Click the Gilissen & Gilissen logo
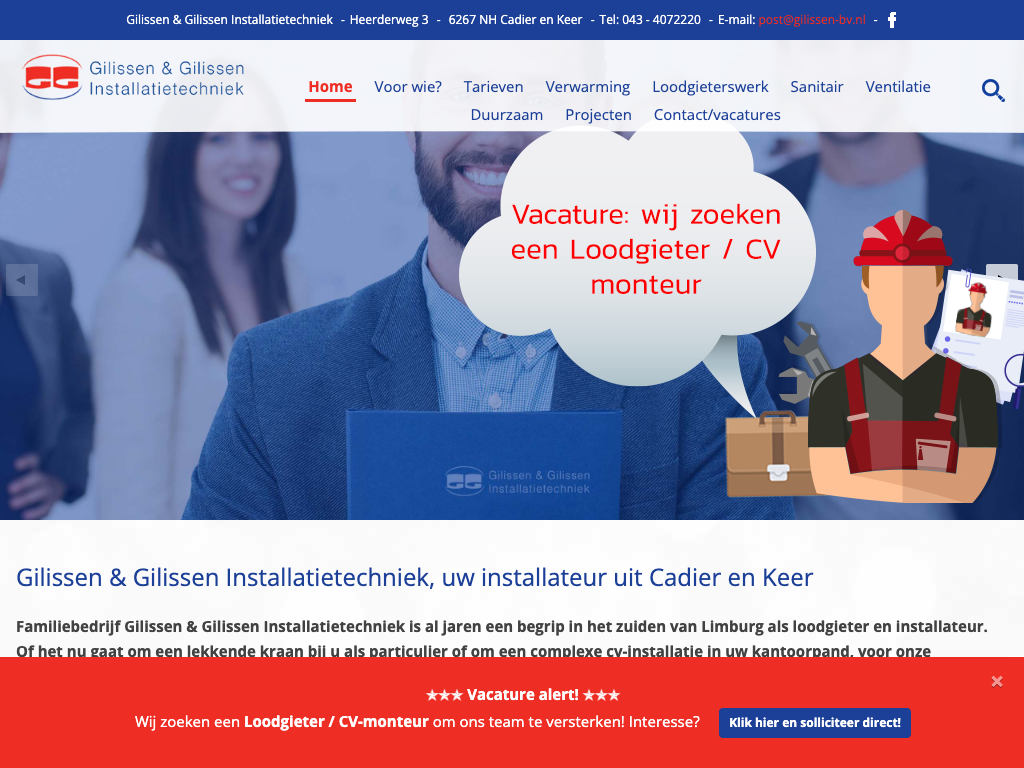This screenshot has height=768, width=1024. click(x=133, y=78)
